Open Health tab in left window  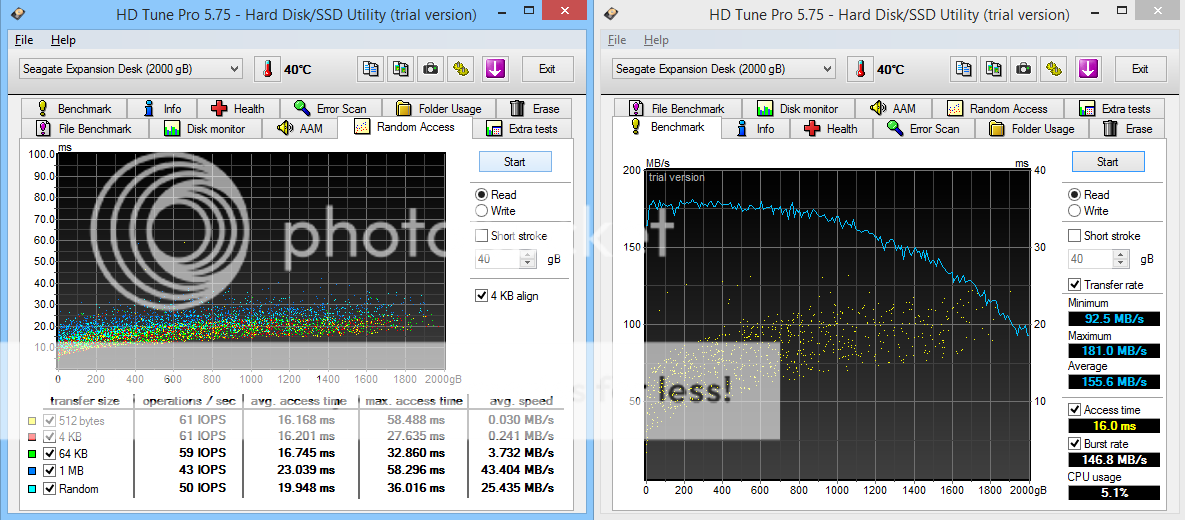240,109
